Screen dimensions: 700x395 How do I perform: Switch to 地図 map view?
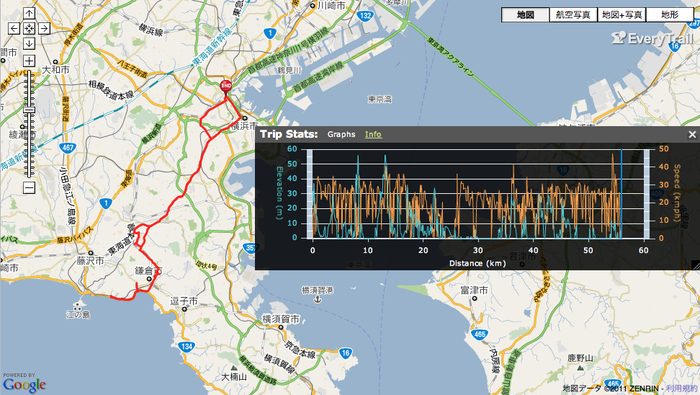(525, 15)
